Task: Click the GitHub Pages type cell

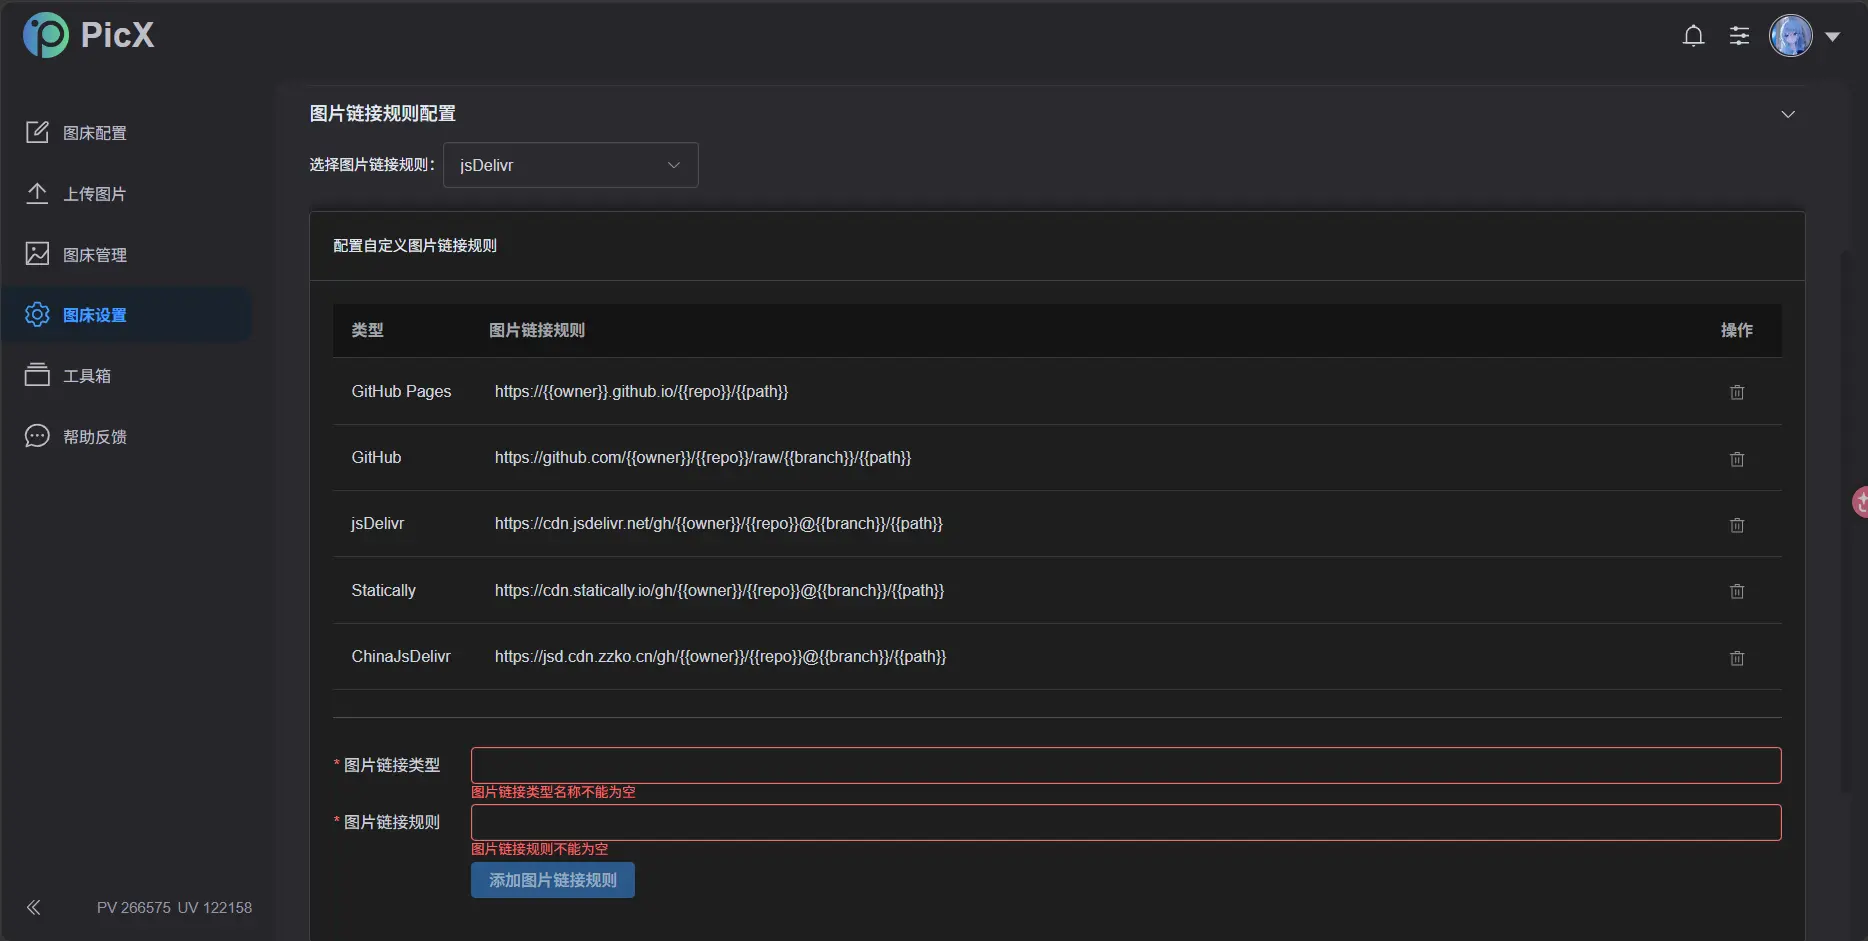Action: click(x=401, y=391)
